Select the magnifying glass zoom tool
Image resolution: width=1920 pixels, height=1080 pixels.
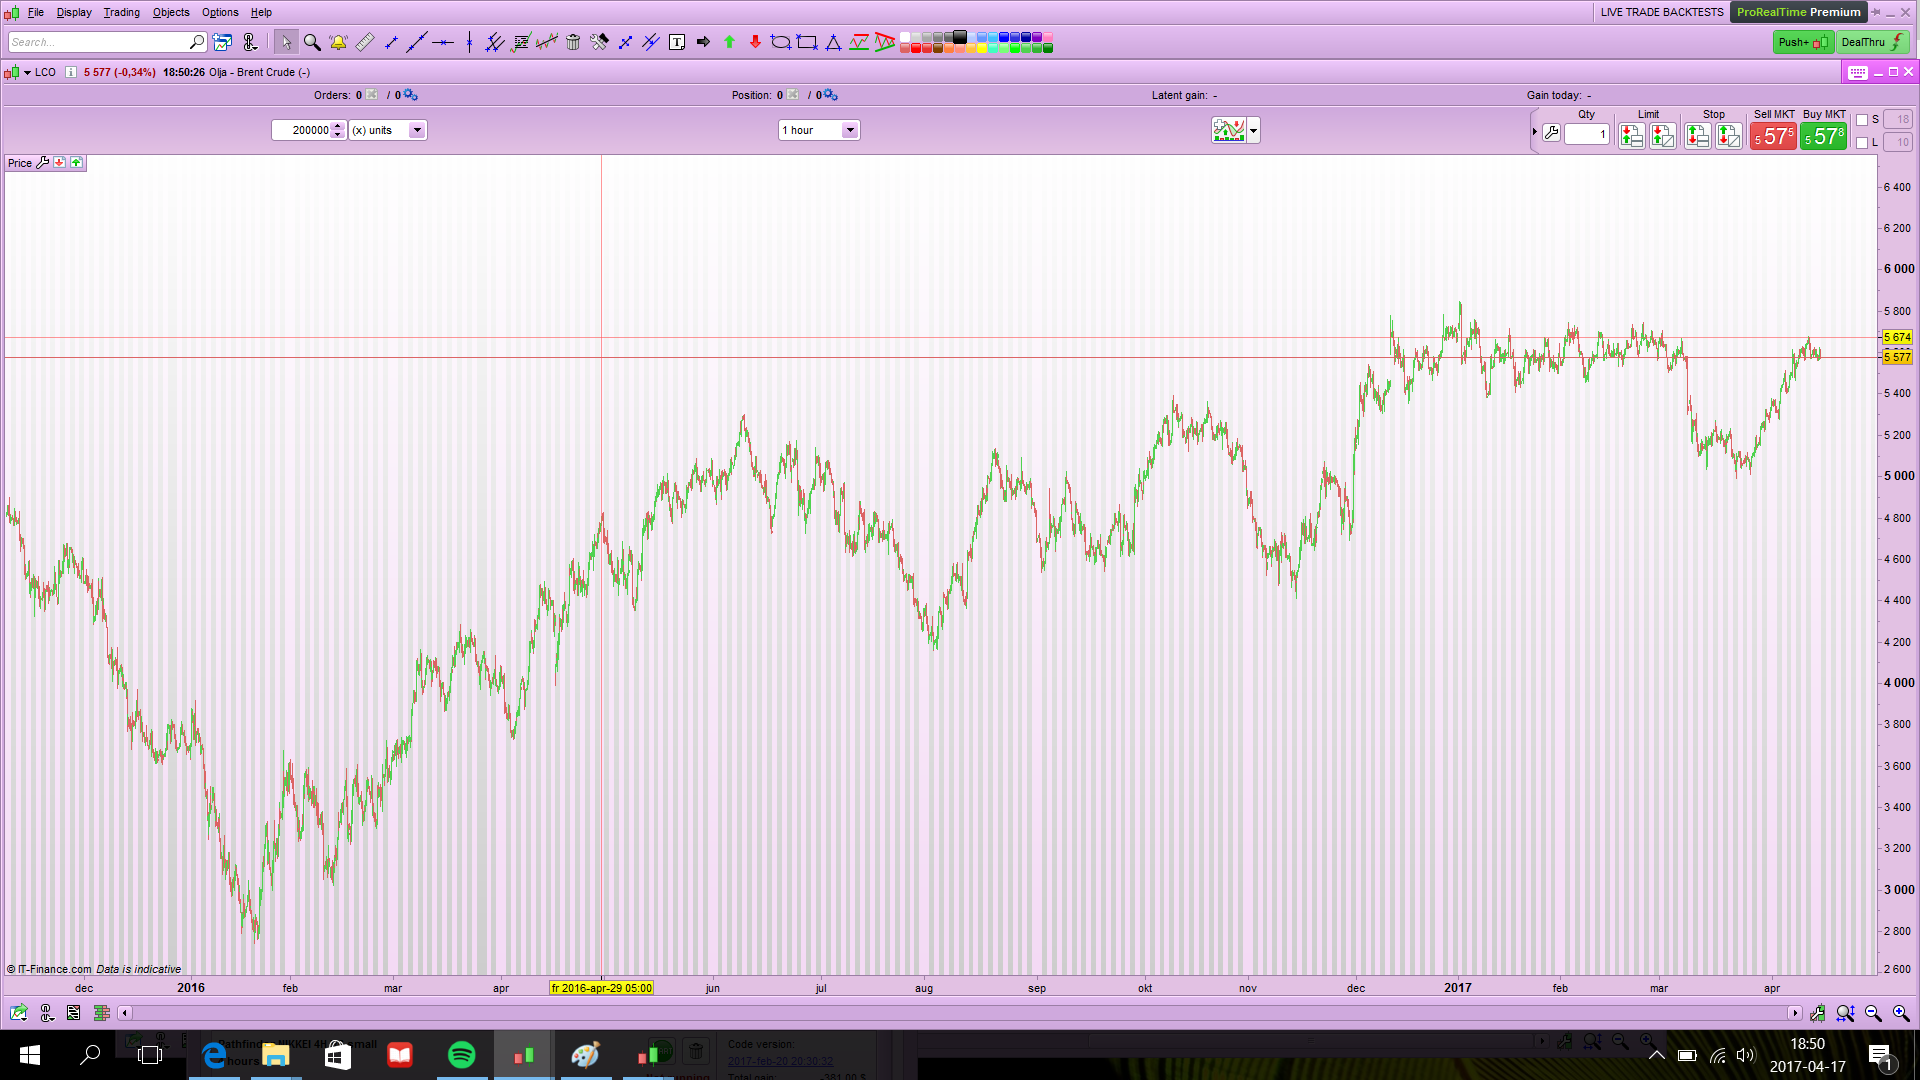pos(312,42)
